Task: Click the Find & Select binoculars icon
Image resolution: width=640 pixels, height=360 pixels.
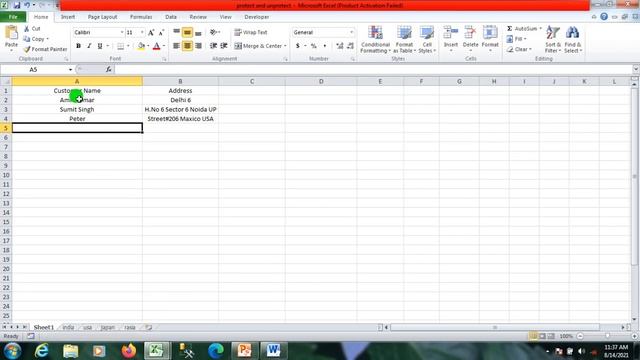Action: coord(572,33)
